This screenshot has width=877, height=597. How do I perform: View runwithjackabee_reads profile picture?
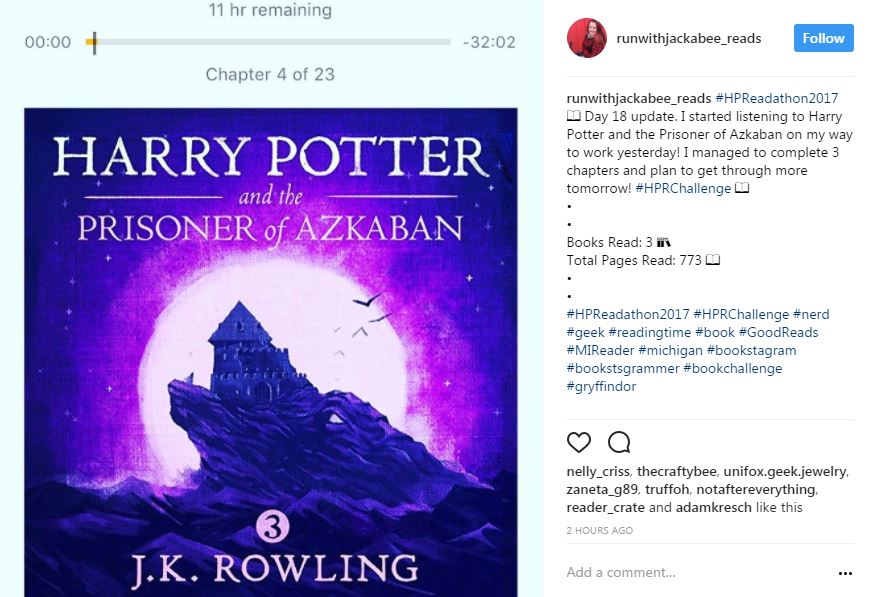pos(587,38)
